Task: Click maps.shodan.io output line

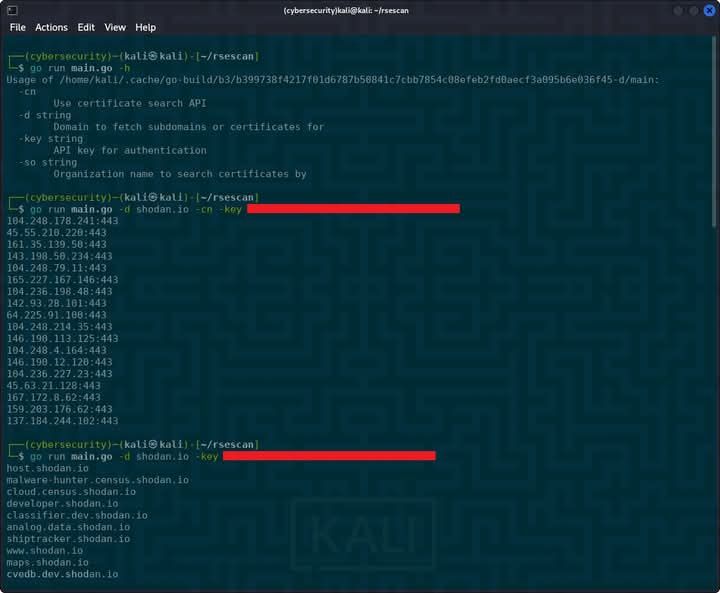Action: tap(48, 562)
